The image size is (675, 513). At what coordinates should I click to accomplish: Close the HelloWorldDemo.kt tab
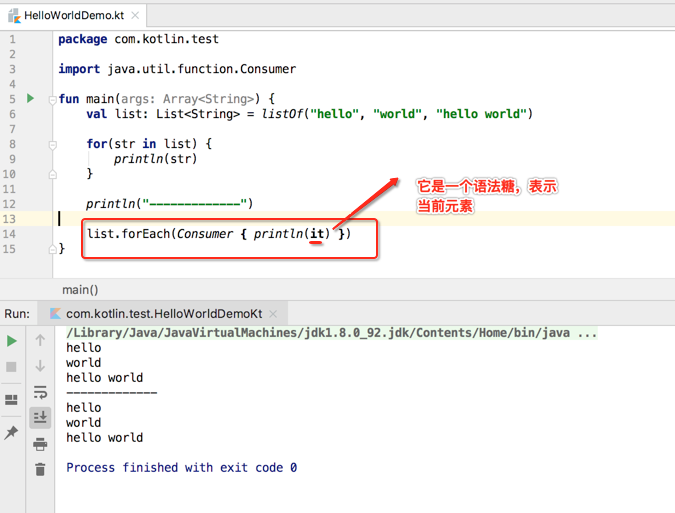click(x=135, y=15)
